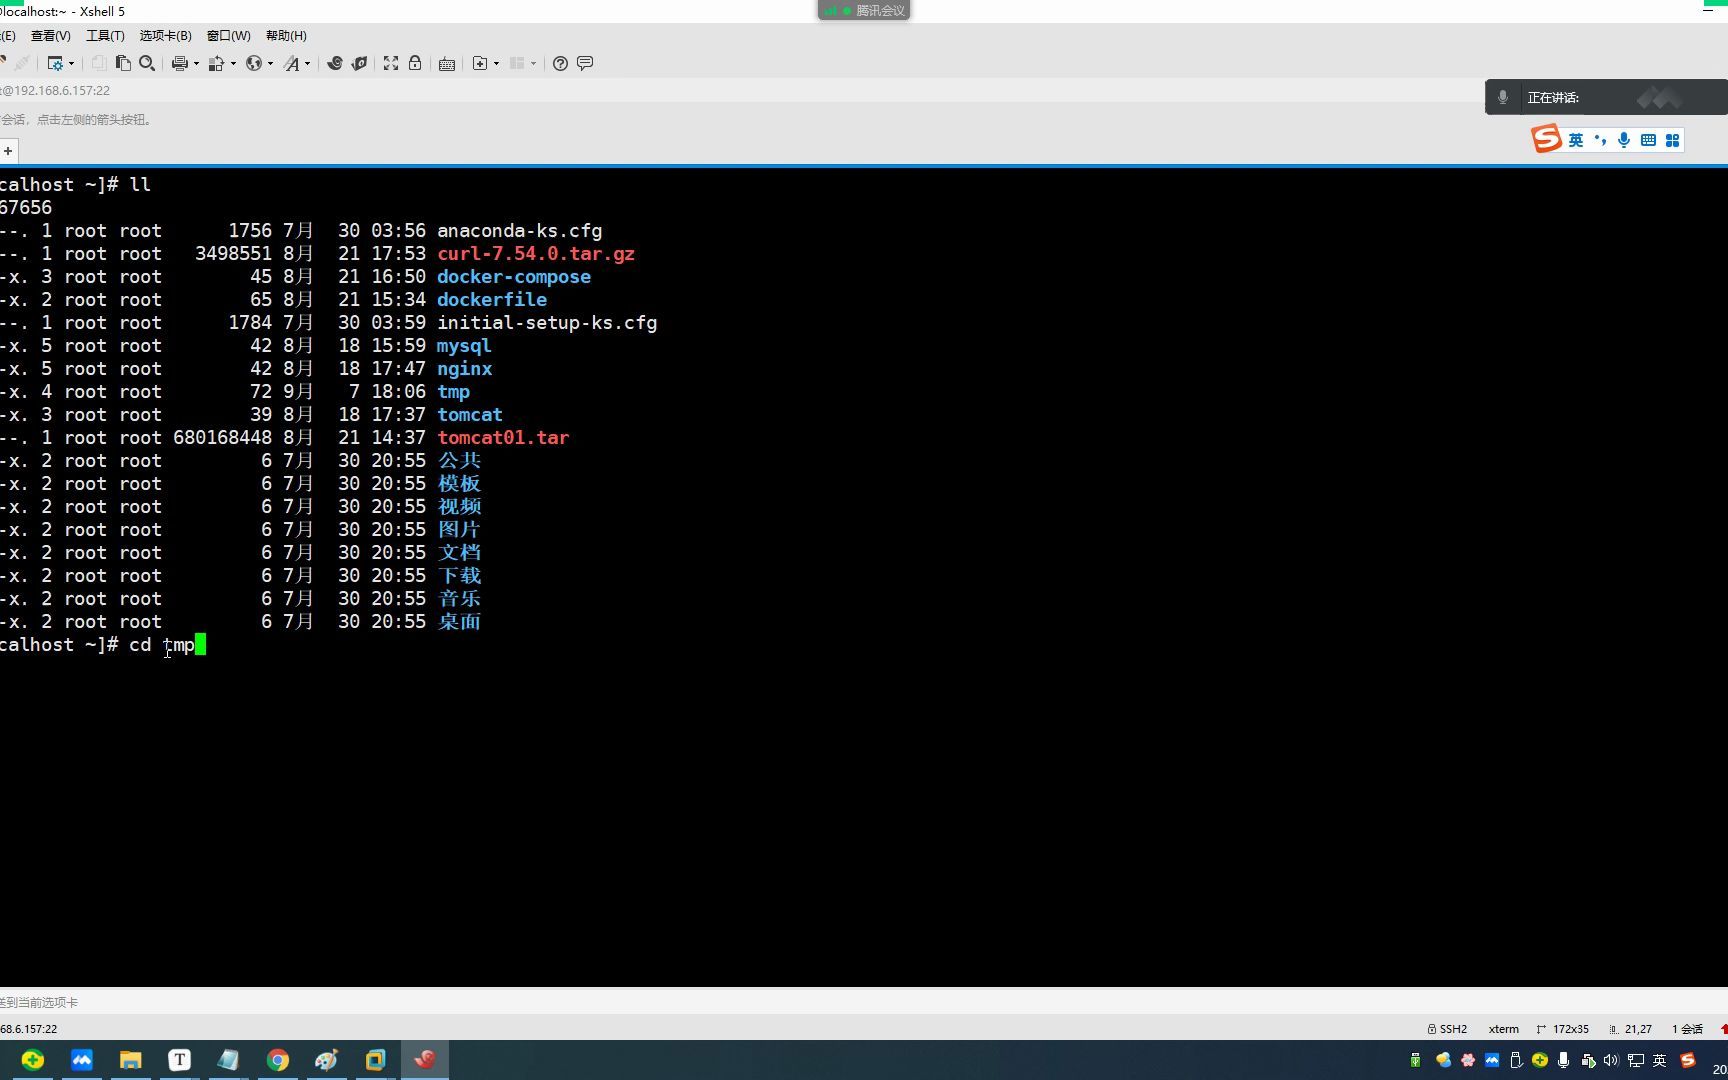Expand the encoding globe dropdown arrow
The width and height of the screenshot is (1728, 1080).
[270, 64]
